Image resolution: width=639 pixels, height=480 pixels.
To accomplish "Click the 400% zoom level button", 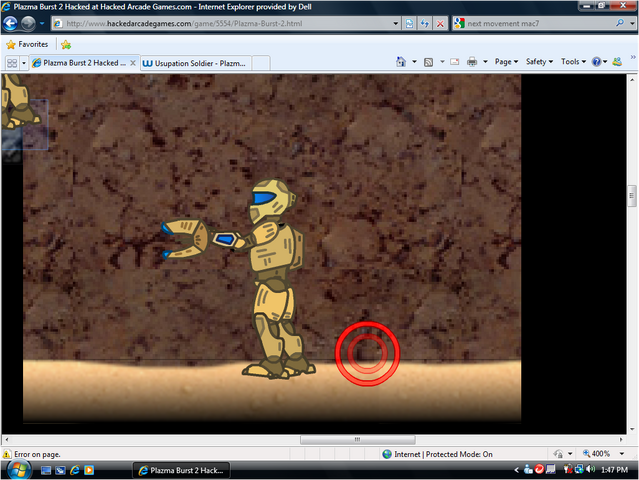I will (596, 454).
